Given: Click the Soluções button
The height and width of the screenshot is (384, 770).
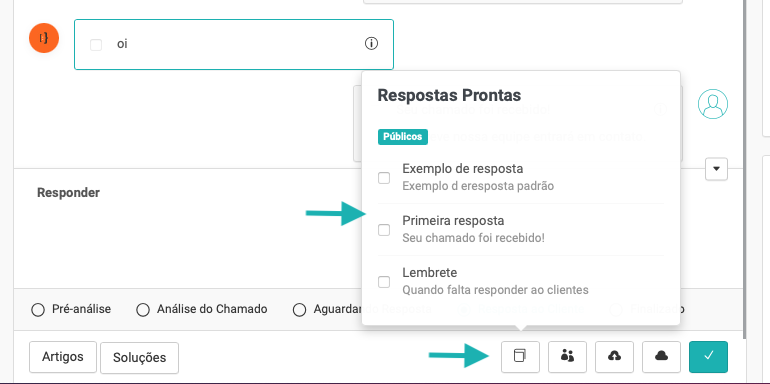Looking at the screenshot, I should 139,358.
